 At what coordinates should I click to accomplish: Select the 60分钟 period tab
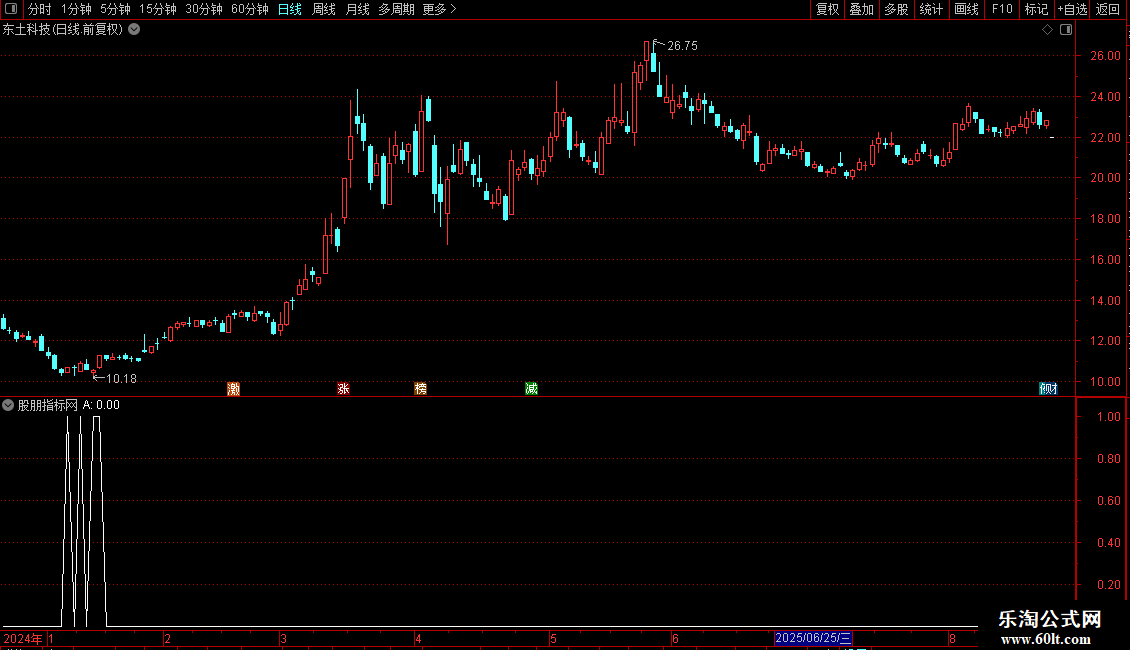[x=249, y=9]
